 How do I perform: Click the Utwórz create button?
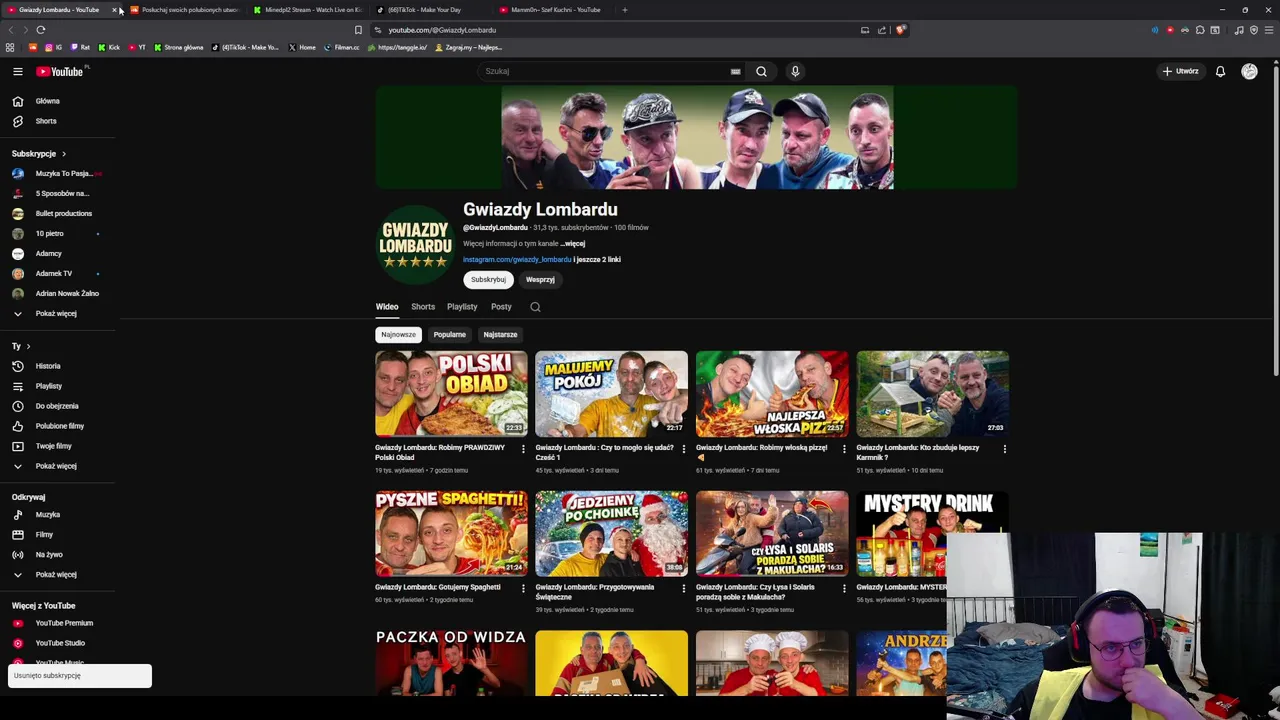coord(1181,71)
